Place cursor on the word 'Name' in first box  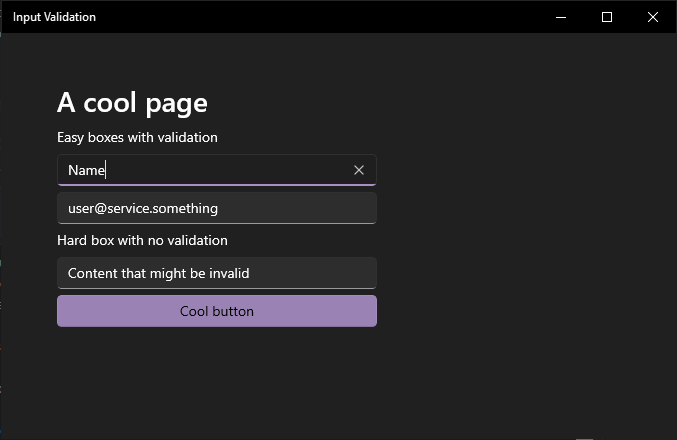[86, 170]
